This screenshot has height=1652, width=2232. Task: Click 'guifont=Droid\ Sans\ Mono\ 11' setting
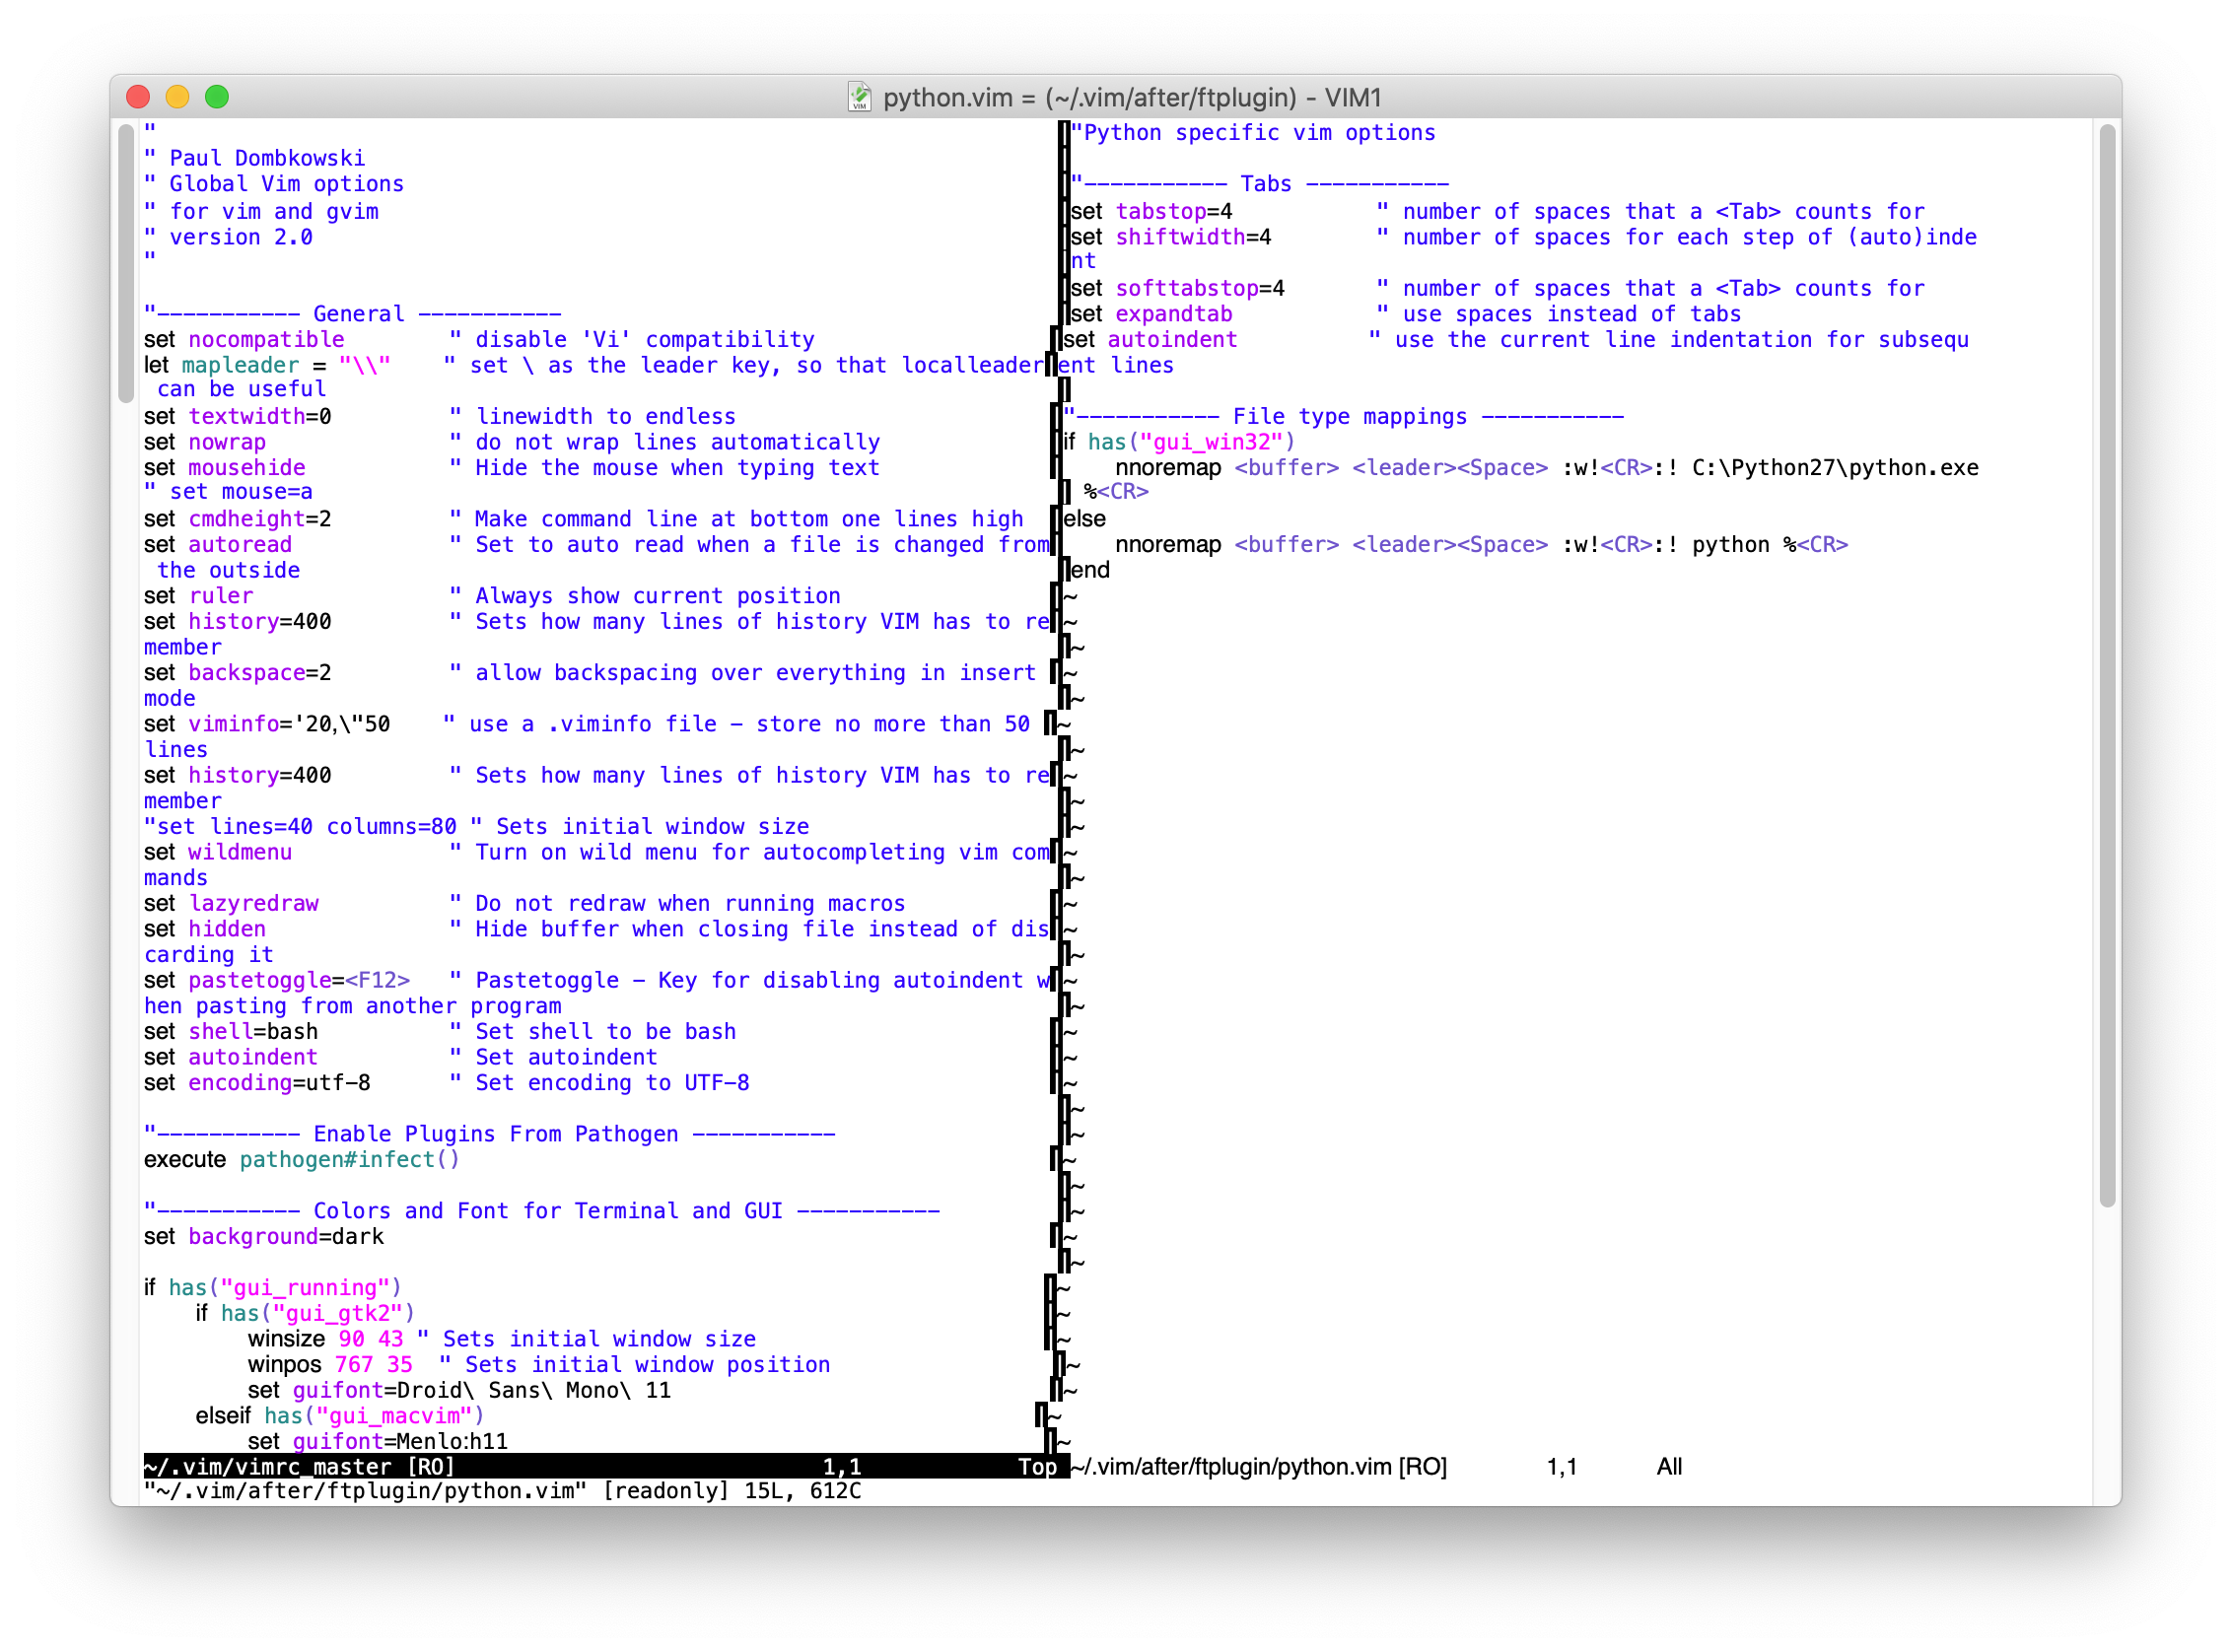click(482, 1391)
